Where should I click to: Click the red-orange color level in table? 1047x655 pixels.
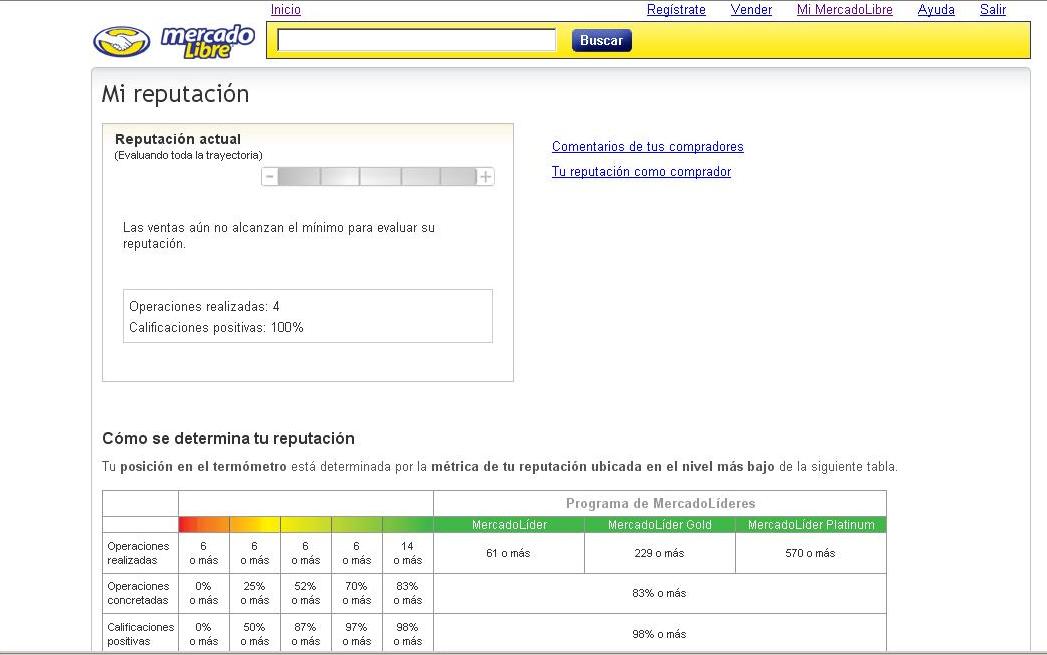pos(204,525)
